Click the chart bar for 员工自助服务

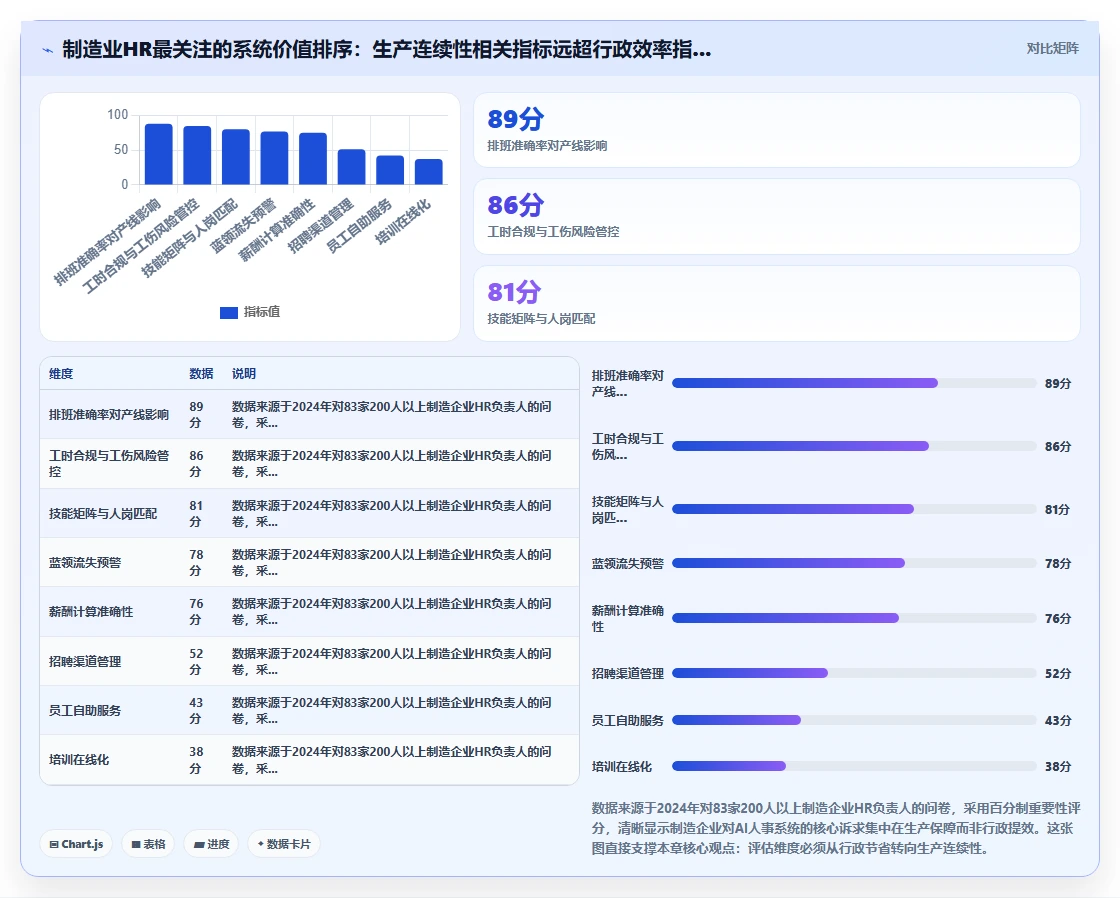pos(390,170)
